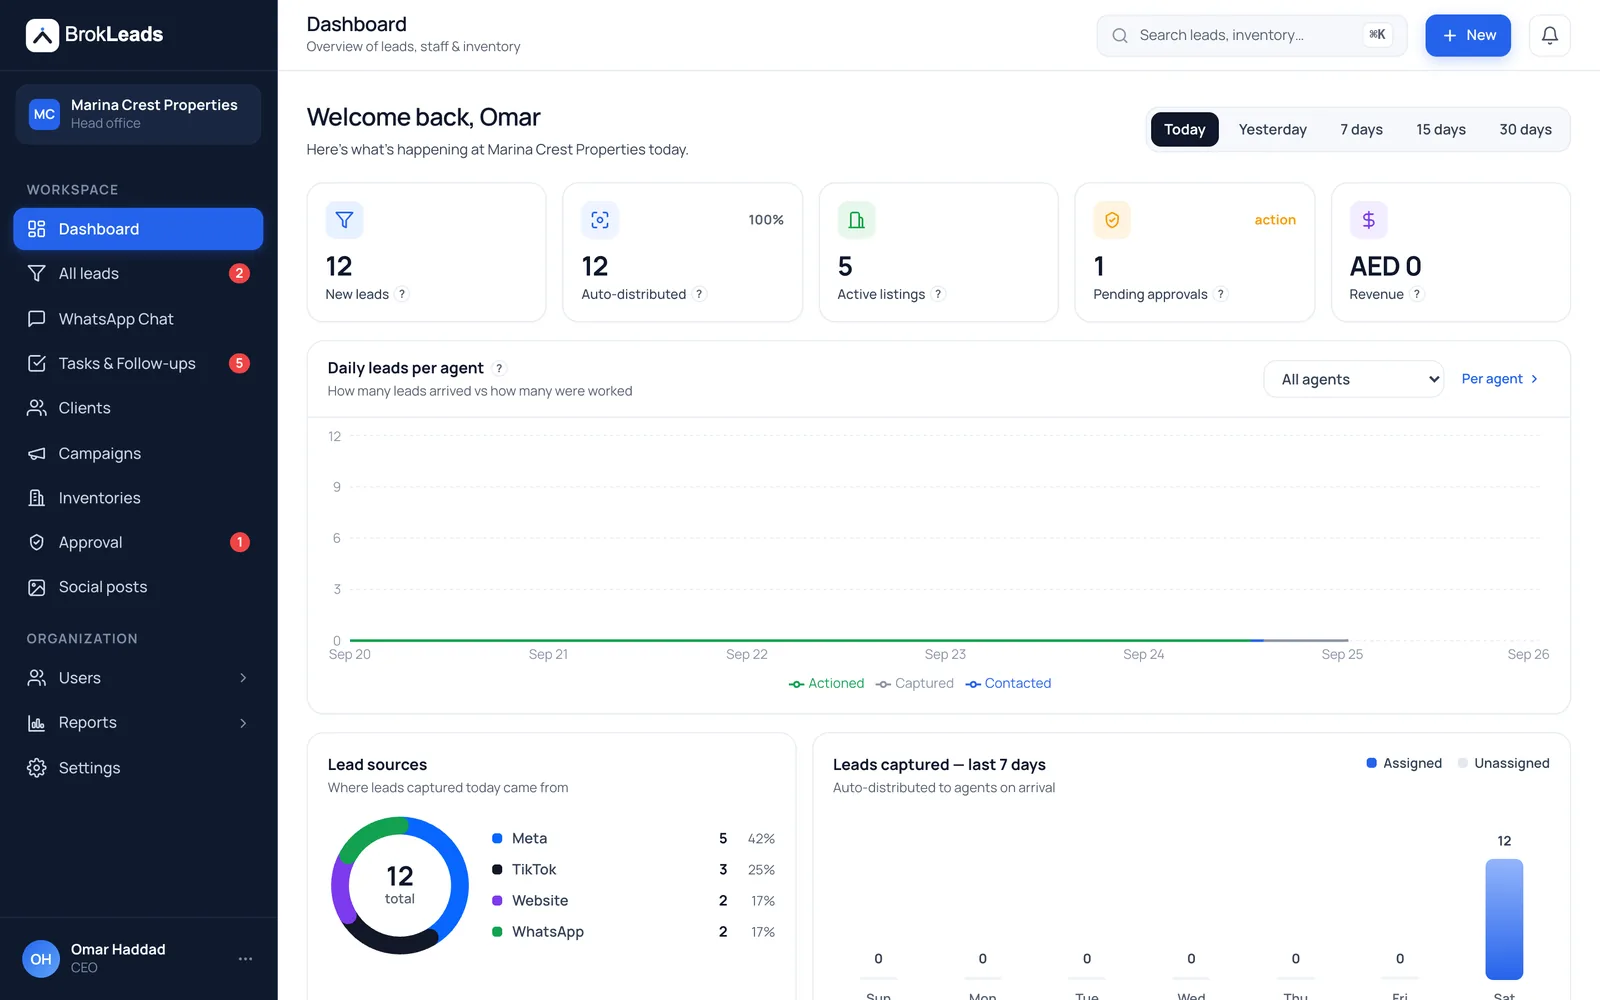
Task: Show help for Active listings metric
Action: click(x=938, y=294)
